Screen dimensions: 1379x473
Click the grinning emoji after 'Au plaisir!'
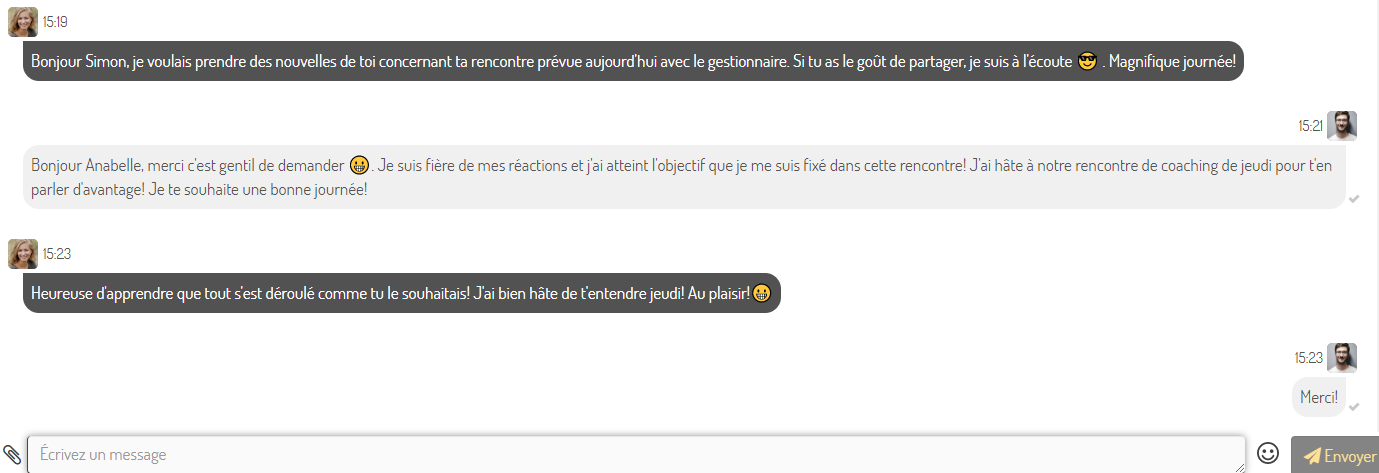762,294
